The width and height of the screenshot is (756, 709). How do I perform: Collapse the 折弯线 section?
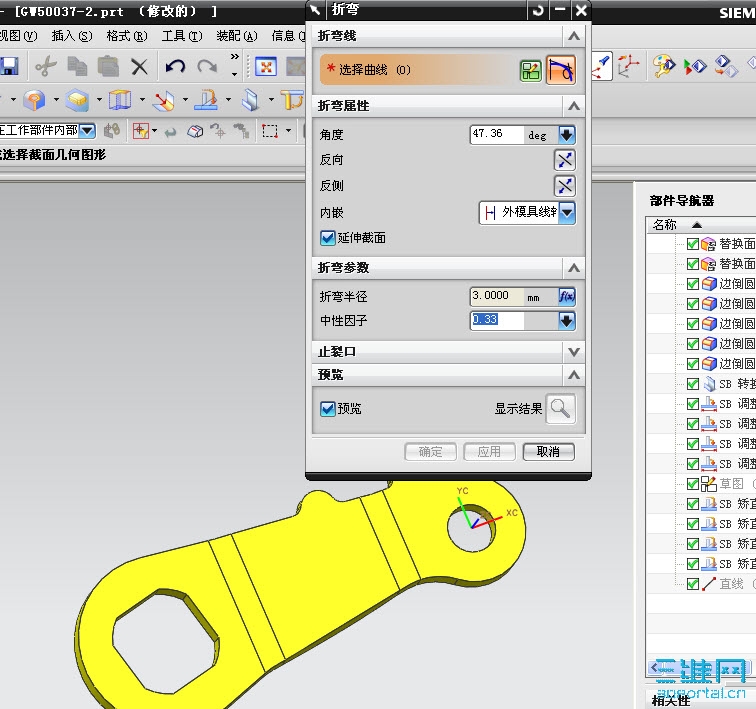click(574, 36)
